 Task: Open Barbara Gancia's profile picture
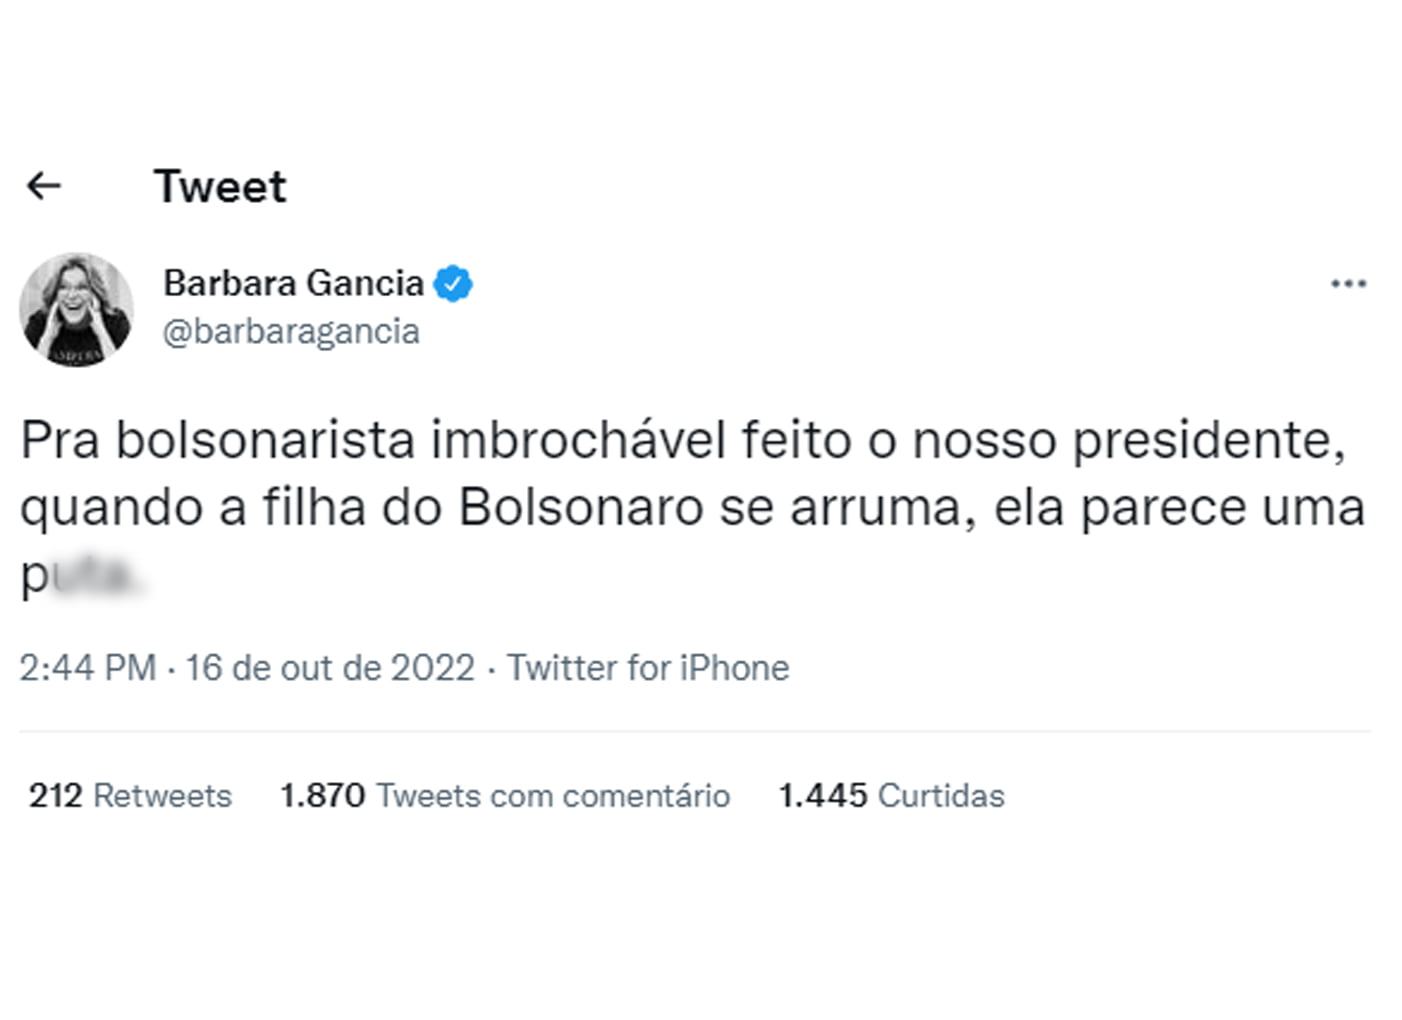tap(76, 310)
